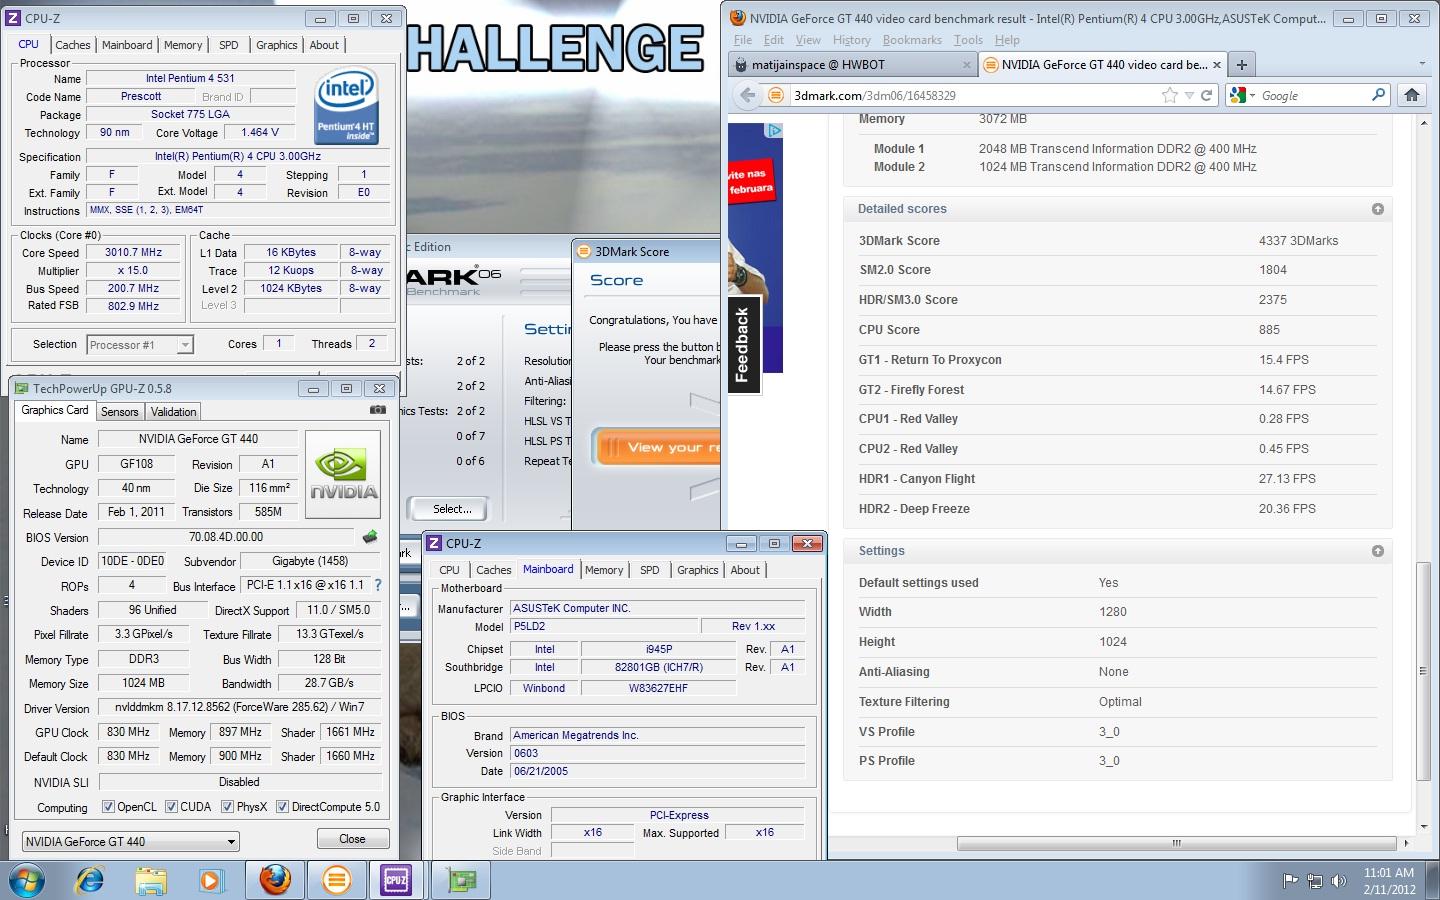Viewport: 1440px width, 900px height.
Task: Open Graphics tab in lower CPU-Z window
Action: coord(698,570)
